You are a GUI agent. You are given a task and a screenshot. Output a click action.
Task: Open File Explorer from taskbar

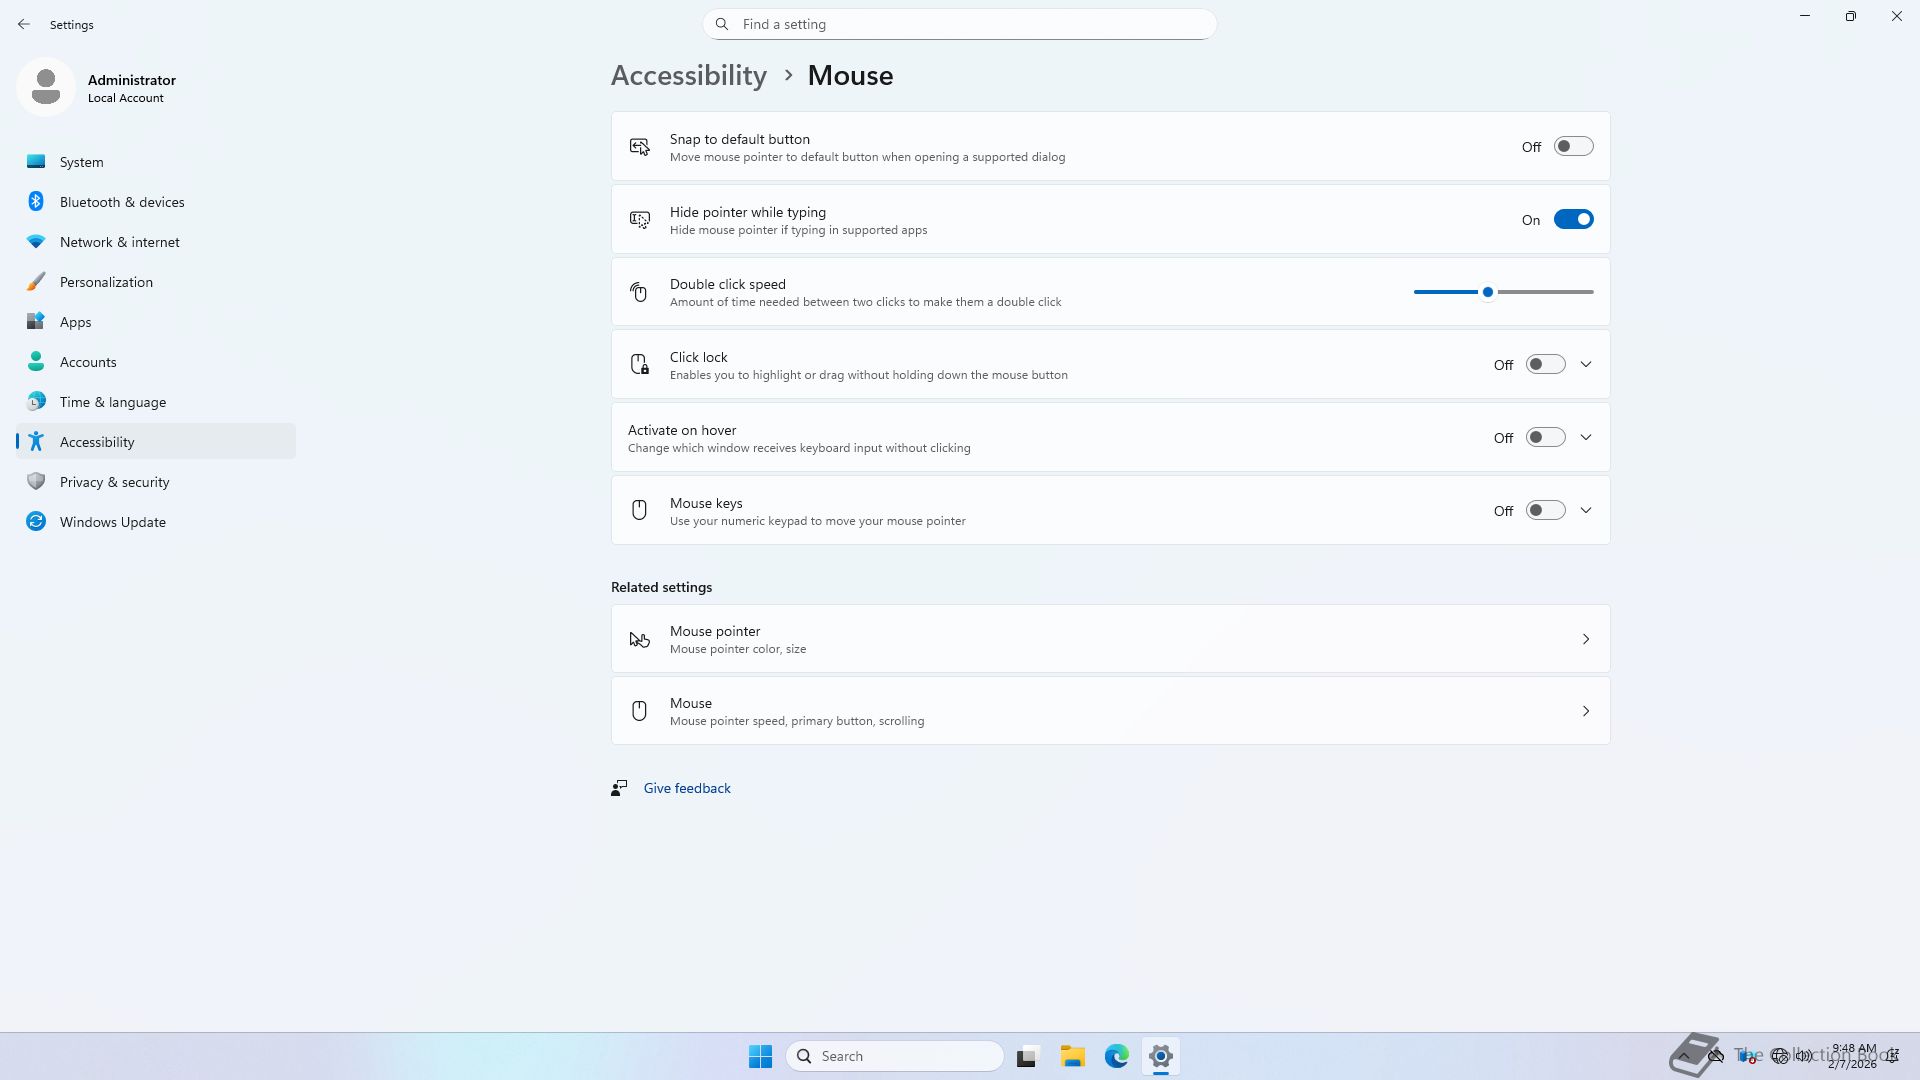(x=1072, y=1056)
